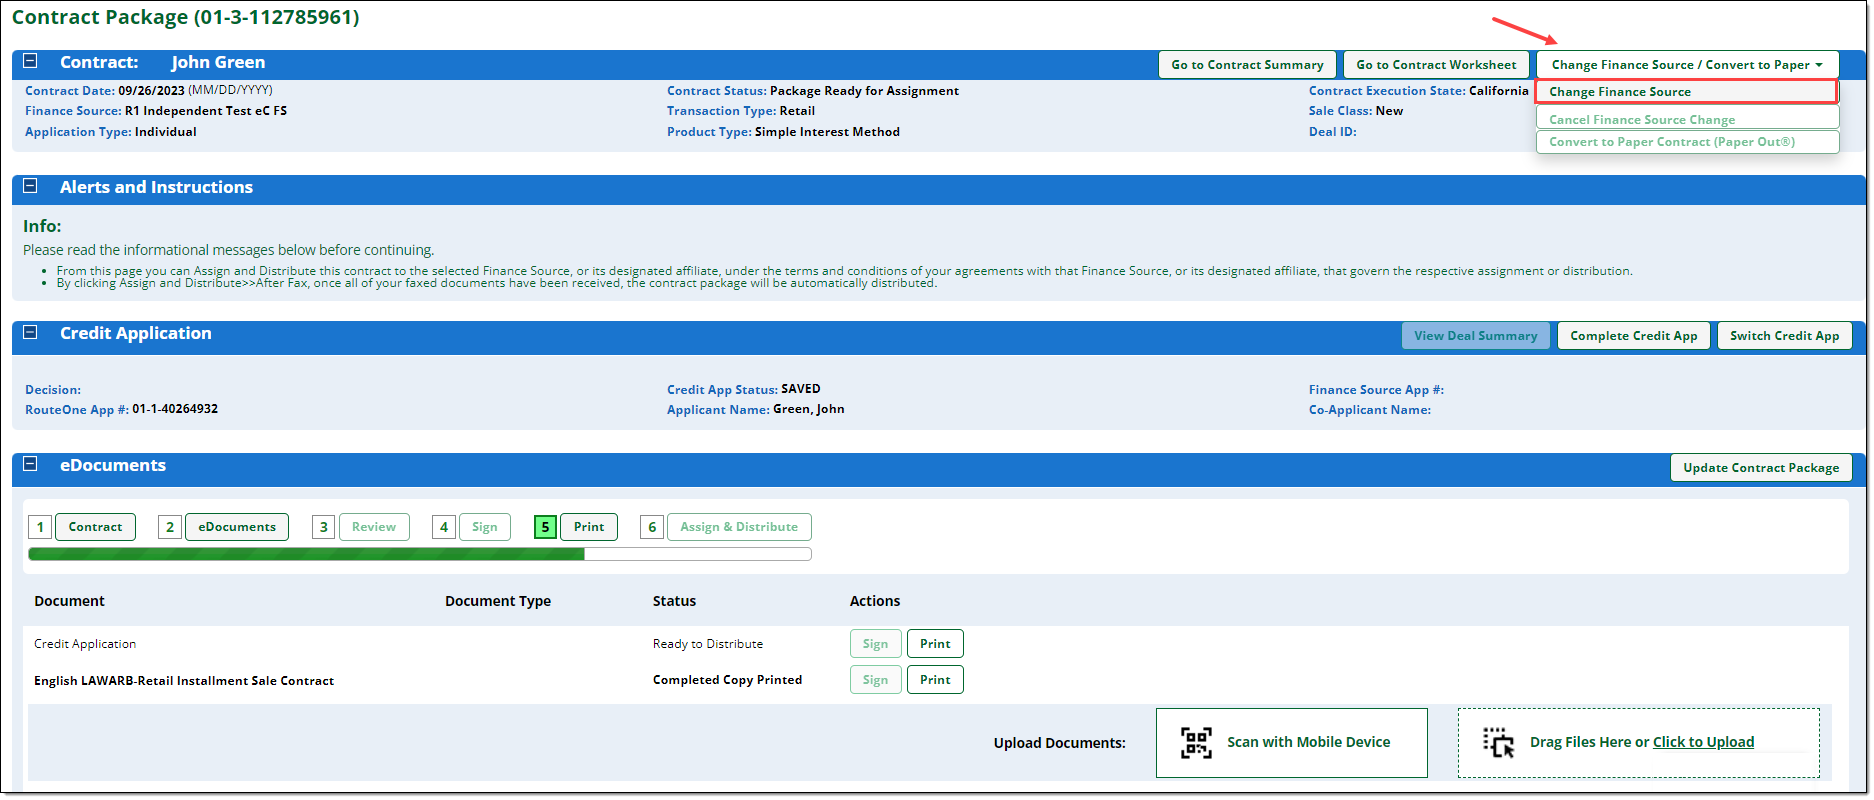Click highlighted step number 5 box
This screenshot has height=800, width=1874.
click(545, 527)
